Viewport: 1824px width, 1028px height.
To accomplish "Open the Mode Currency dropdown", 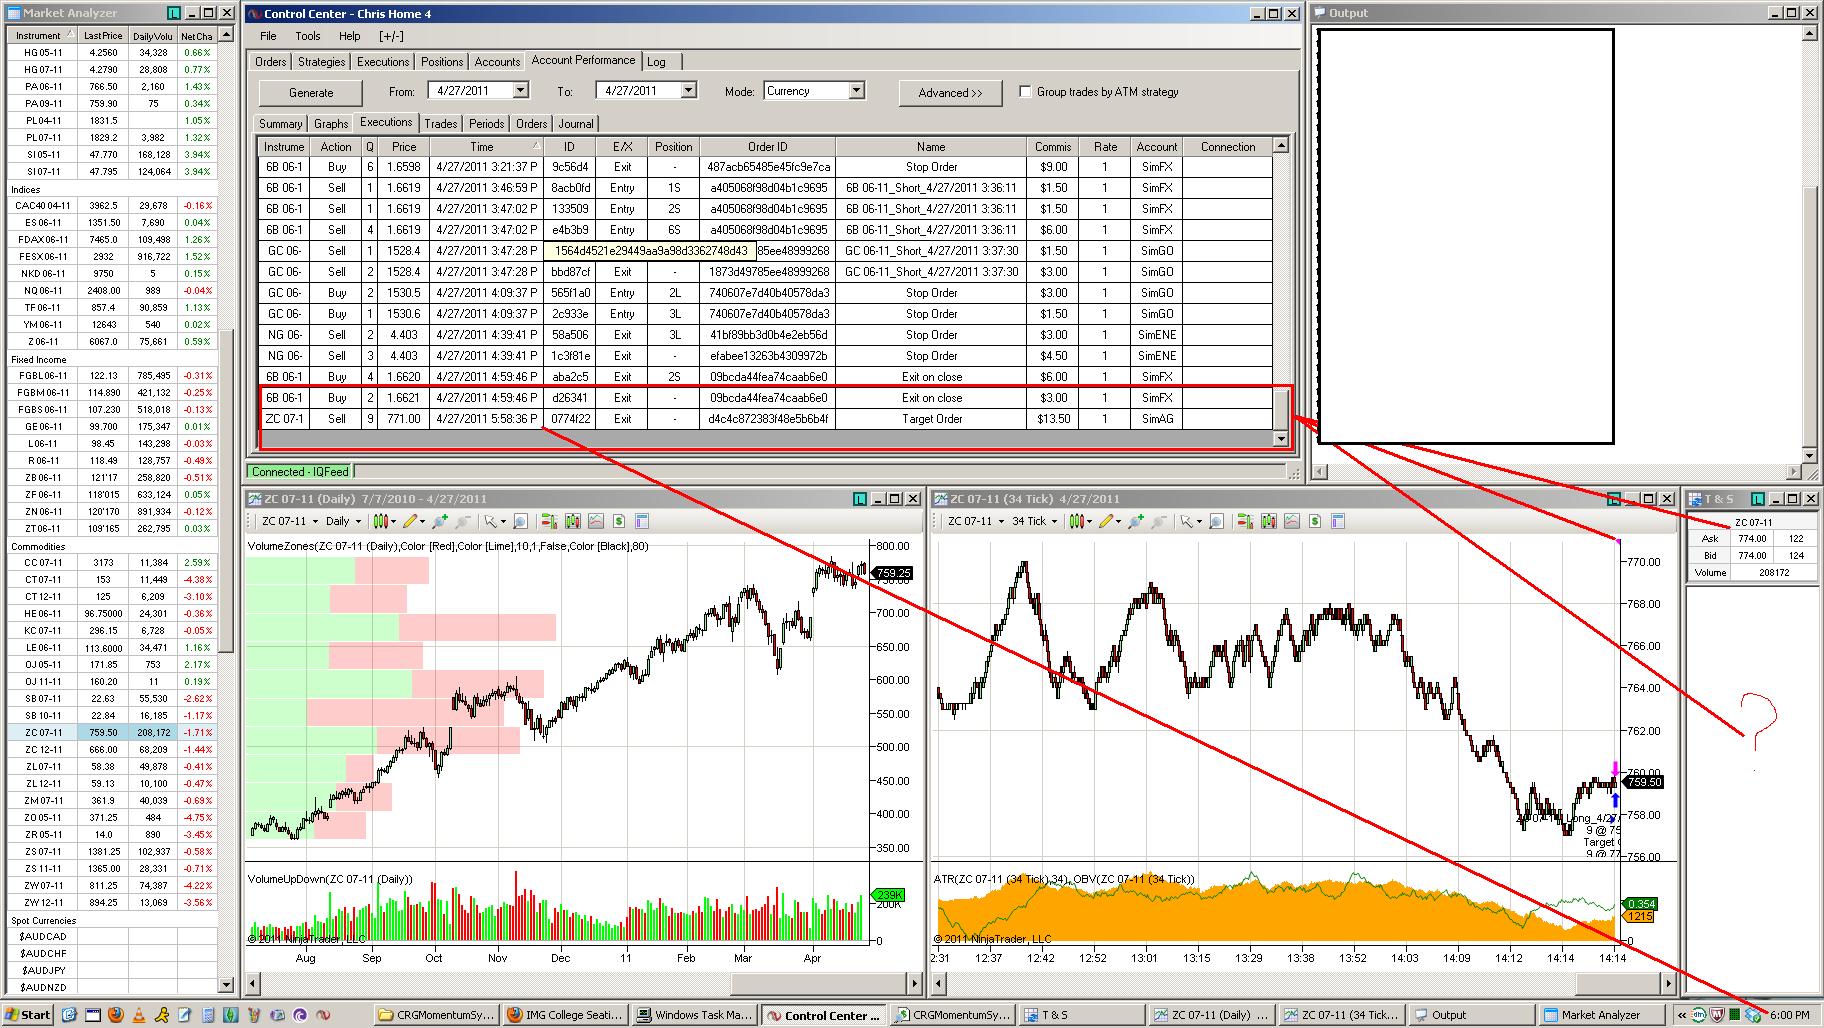I will point(856,90).
